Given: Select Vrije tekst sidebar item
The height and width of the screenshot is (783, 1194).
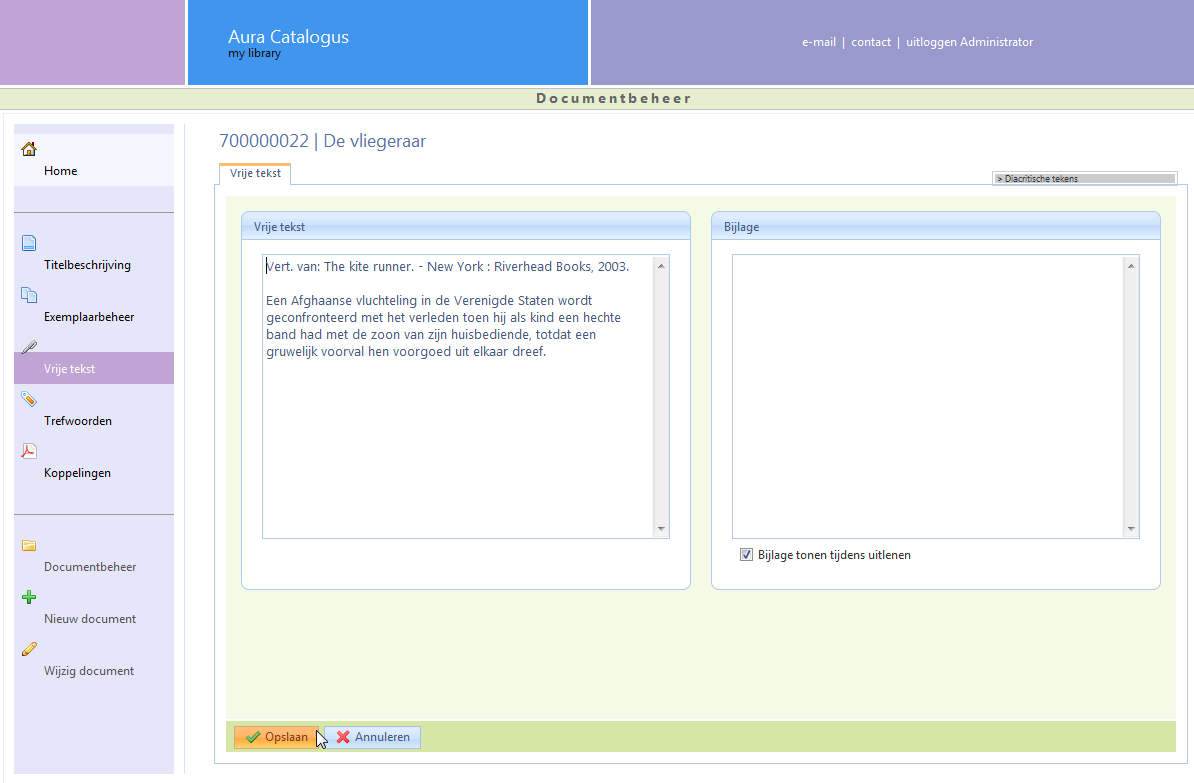Looking at the screenshot, I should click(x=94, y=369).
